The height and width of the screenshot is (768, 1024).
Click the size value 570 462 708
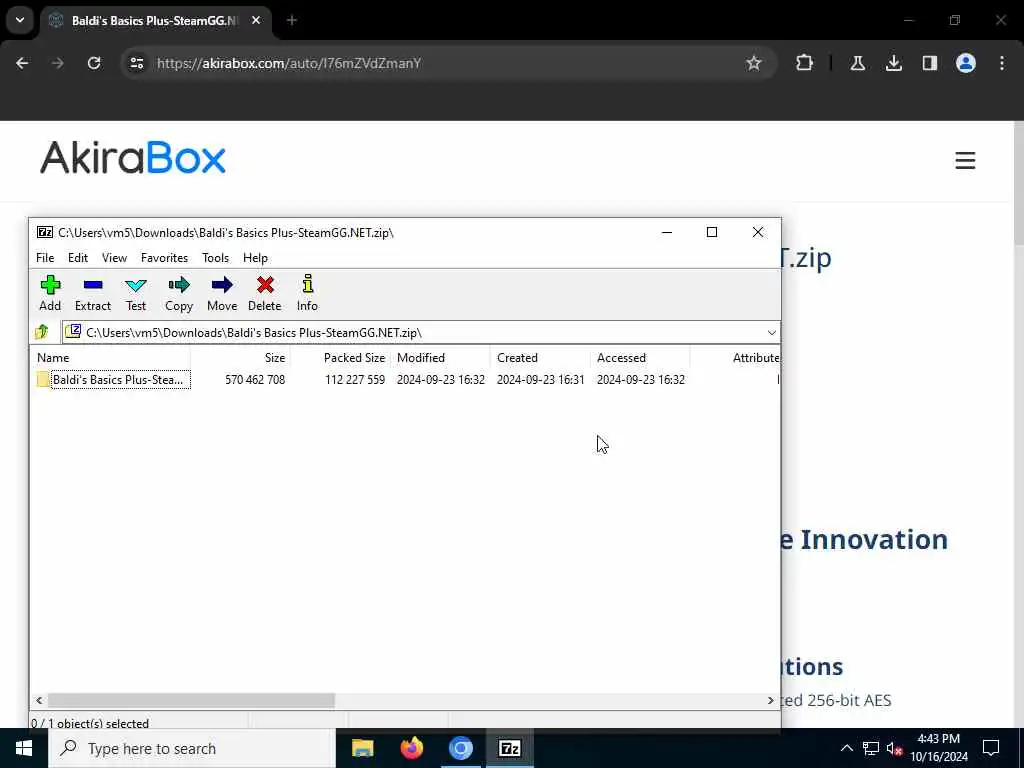(255, 379)
